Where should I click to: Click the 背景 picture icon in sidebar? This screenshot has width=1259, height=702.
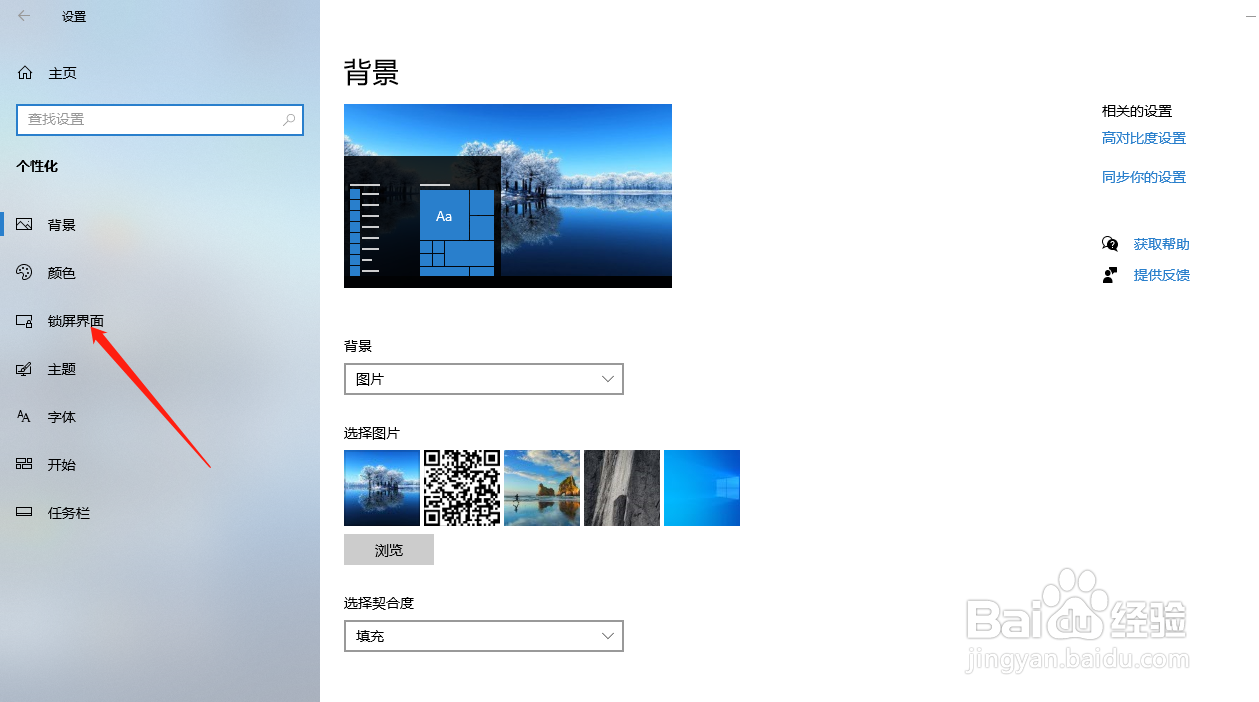tap(25, 225)
